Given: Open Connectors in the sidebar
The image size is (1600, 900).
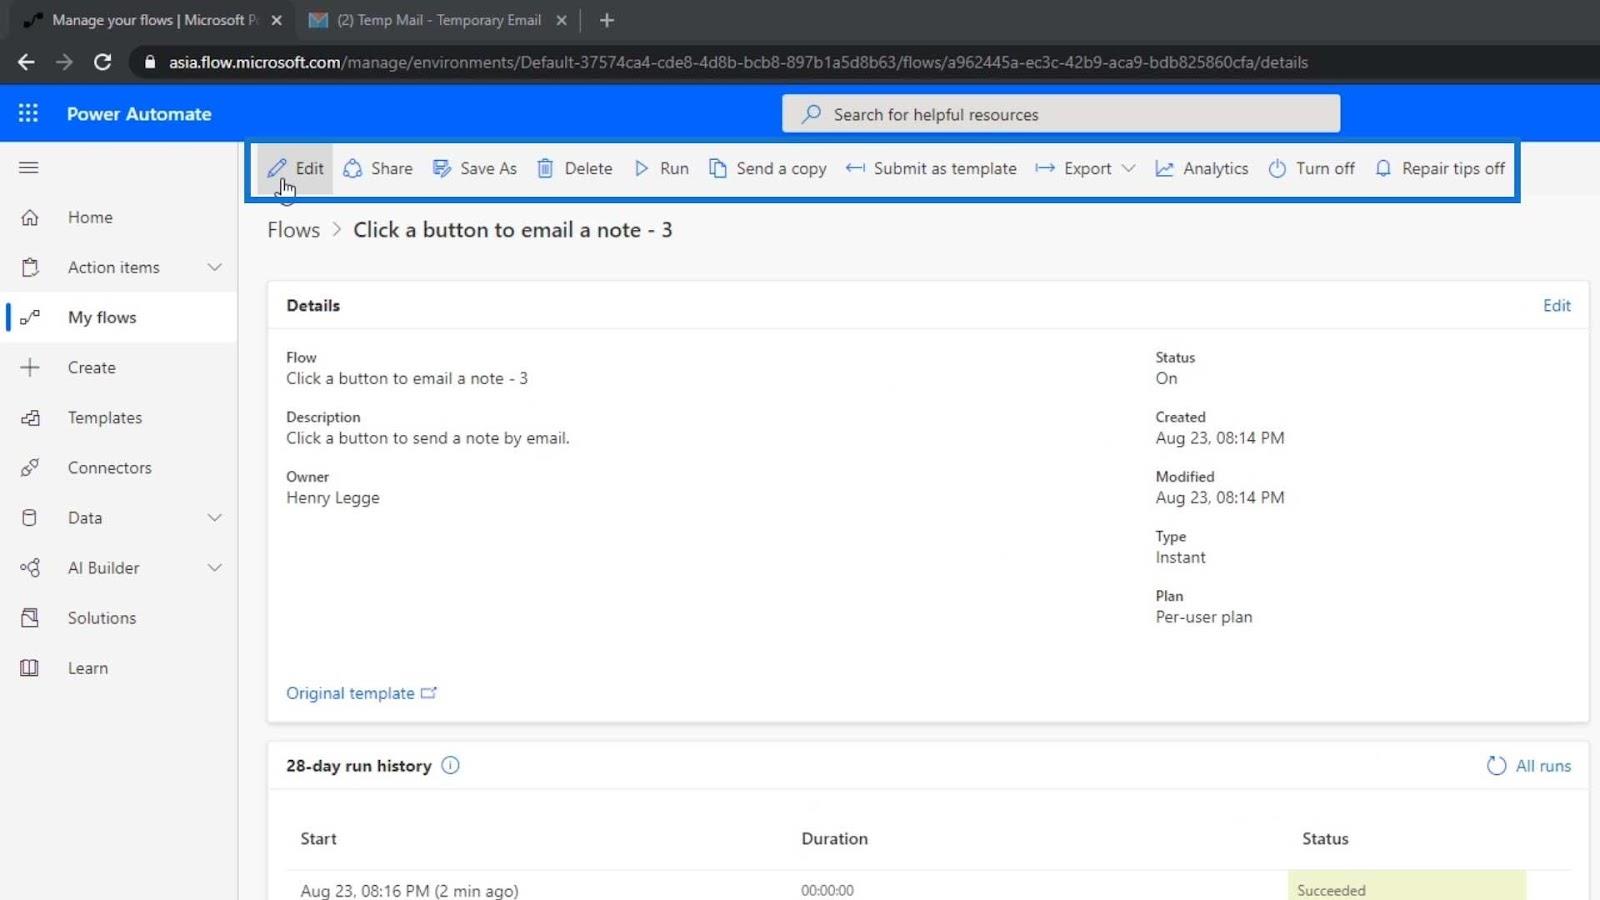Looking at the screenshot, I should click(x=109, y=467).
